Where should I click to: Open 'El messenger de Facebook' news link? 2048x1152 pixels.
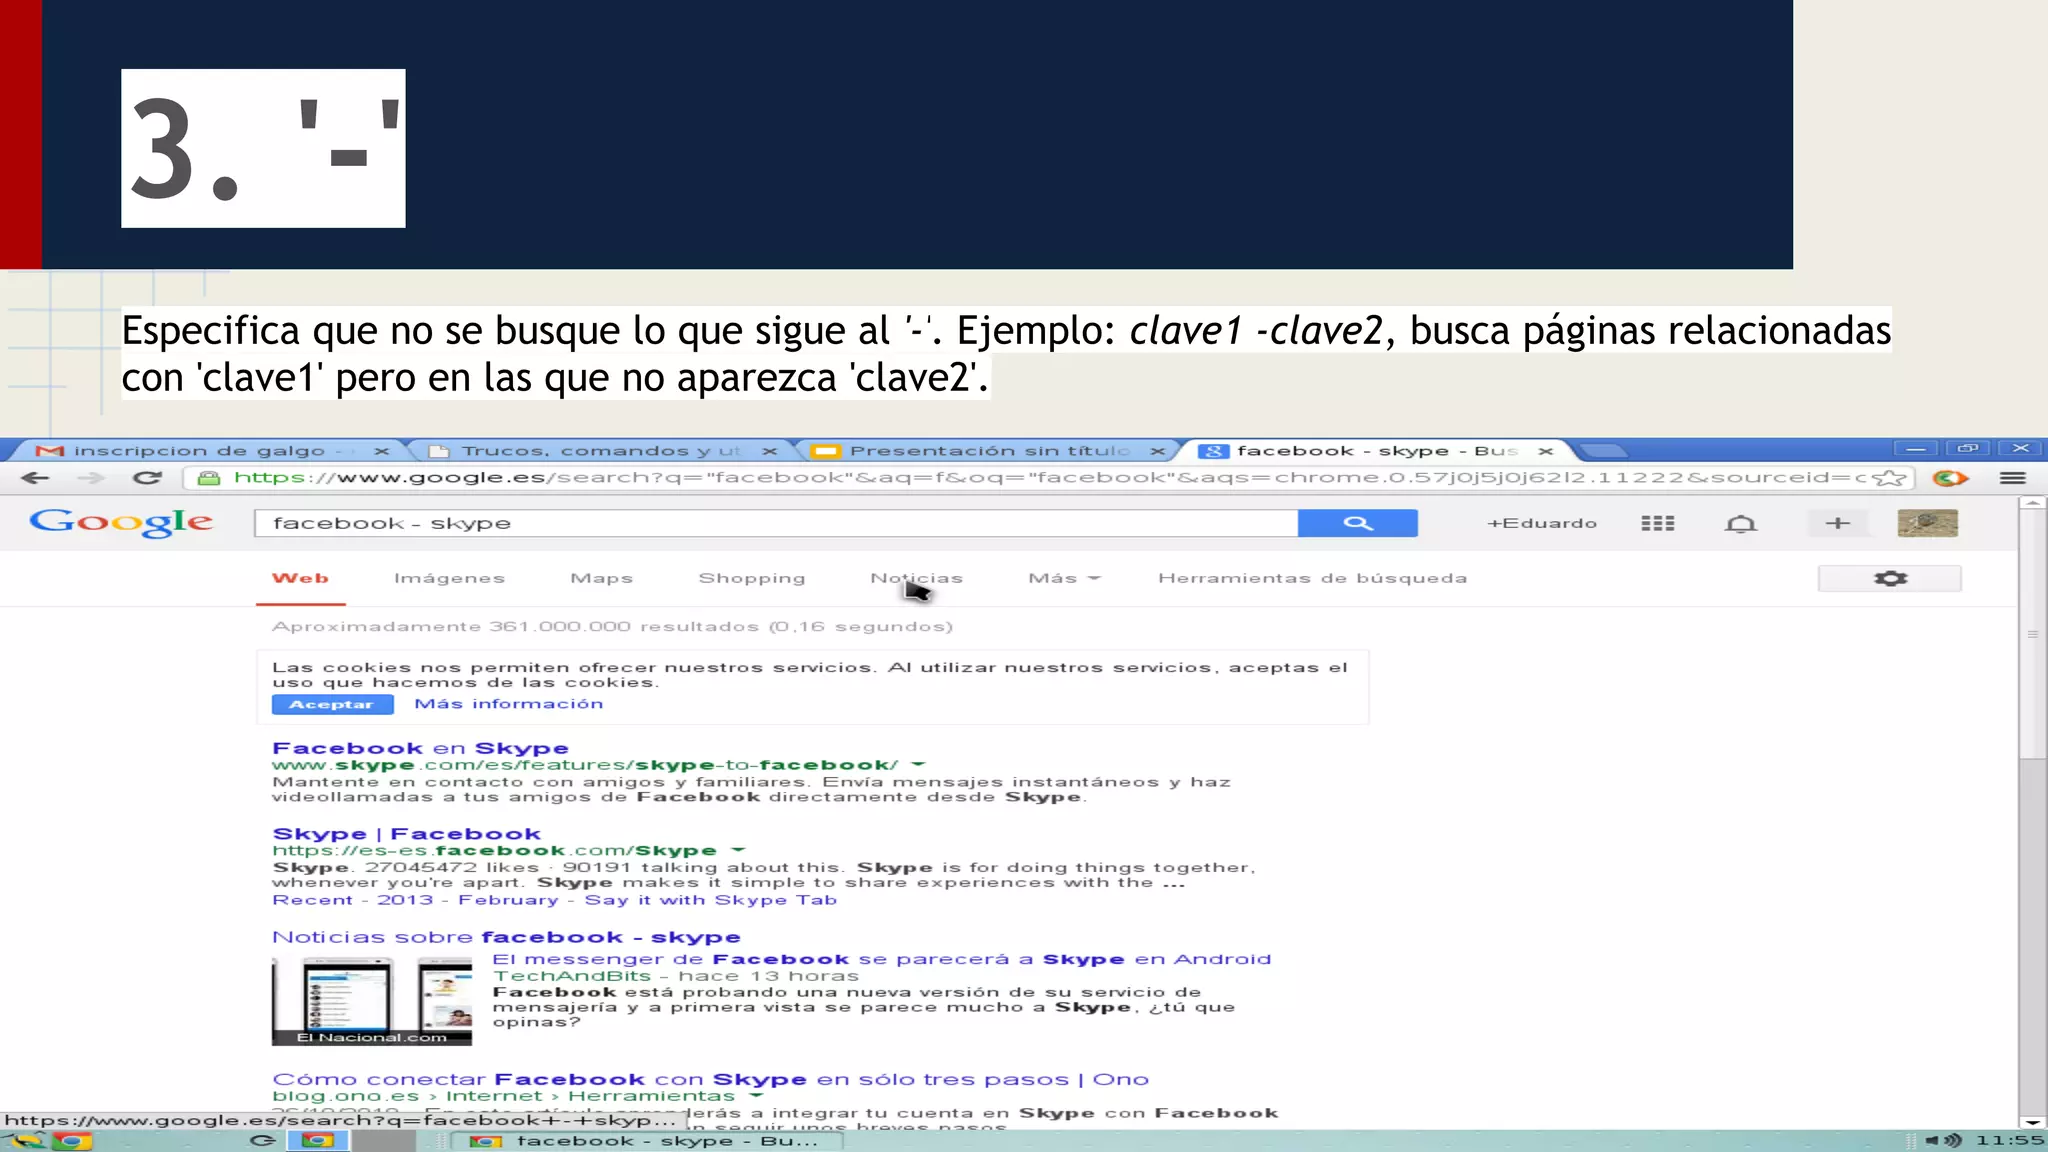coord(881,959)
